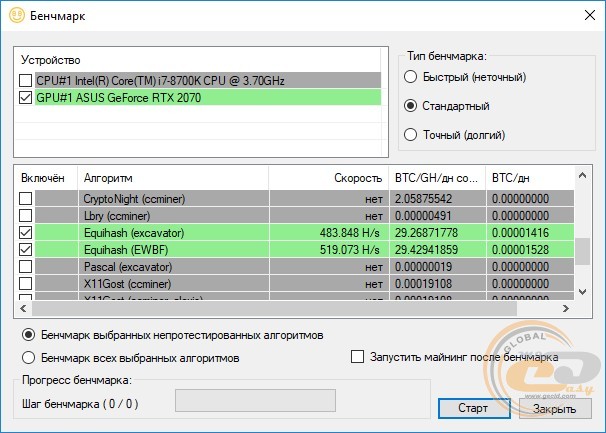
Task: Enable the Pascal (excavator) algorithm checkbox
Action: [x=26, y=266]
